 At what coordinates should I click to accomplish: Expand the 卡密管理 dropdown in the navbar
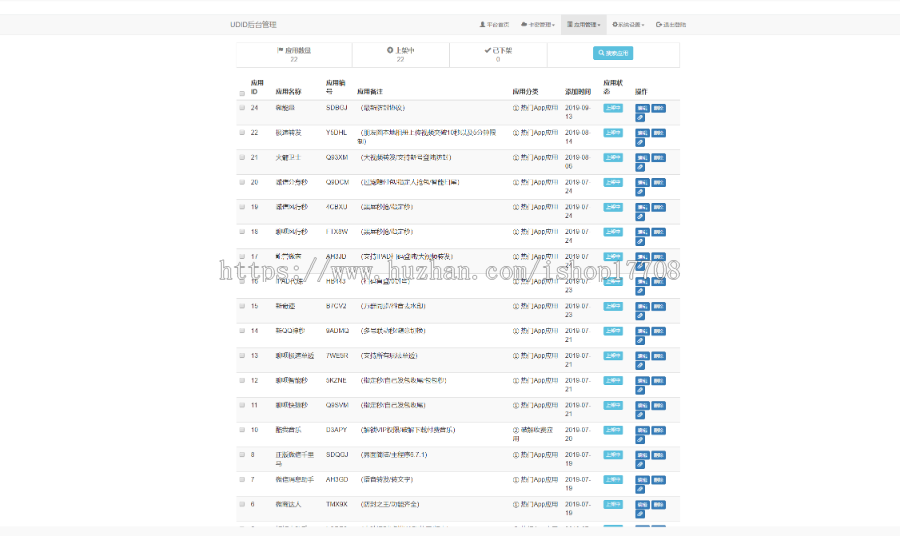coord(538,25)
